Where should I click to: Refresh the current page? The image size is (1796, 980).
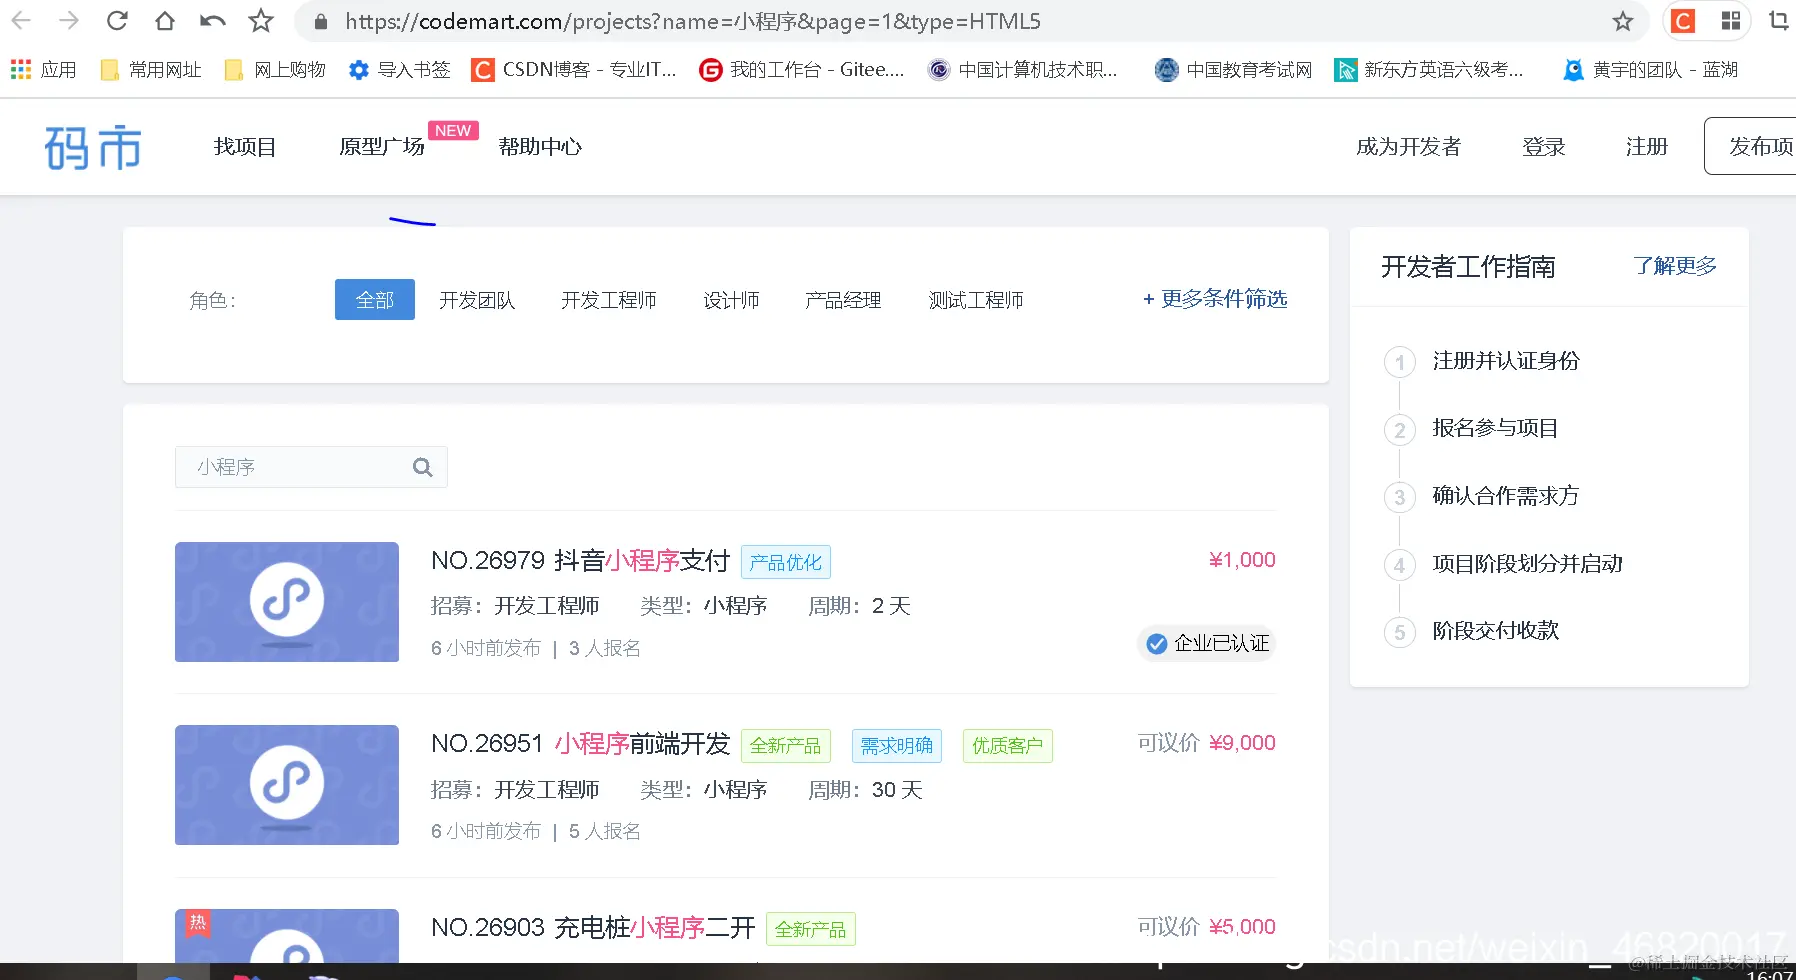point(117,21)
